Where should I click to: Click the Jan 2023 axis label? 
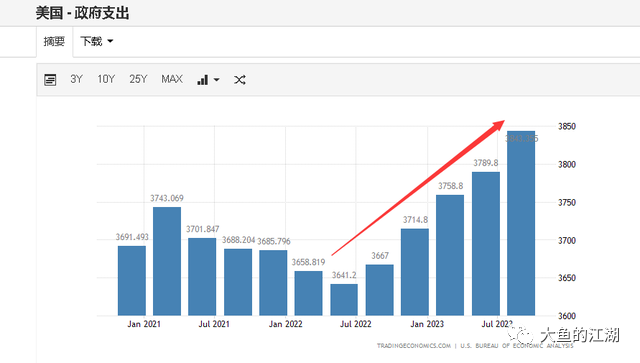tap(427, 324)
